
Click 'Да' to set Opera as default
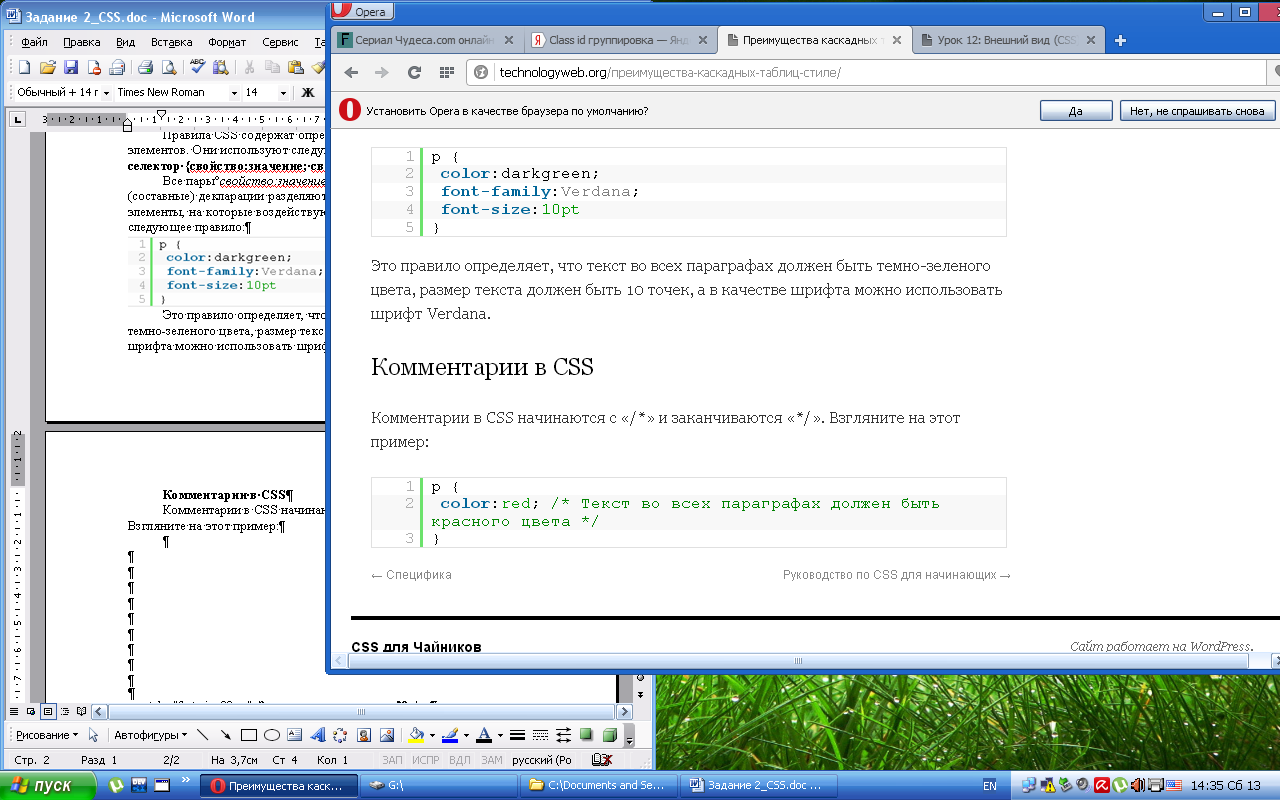click(x=1076, y=111)
